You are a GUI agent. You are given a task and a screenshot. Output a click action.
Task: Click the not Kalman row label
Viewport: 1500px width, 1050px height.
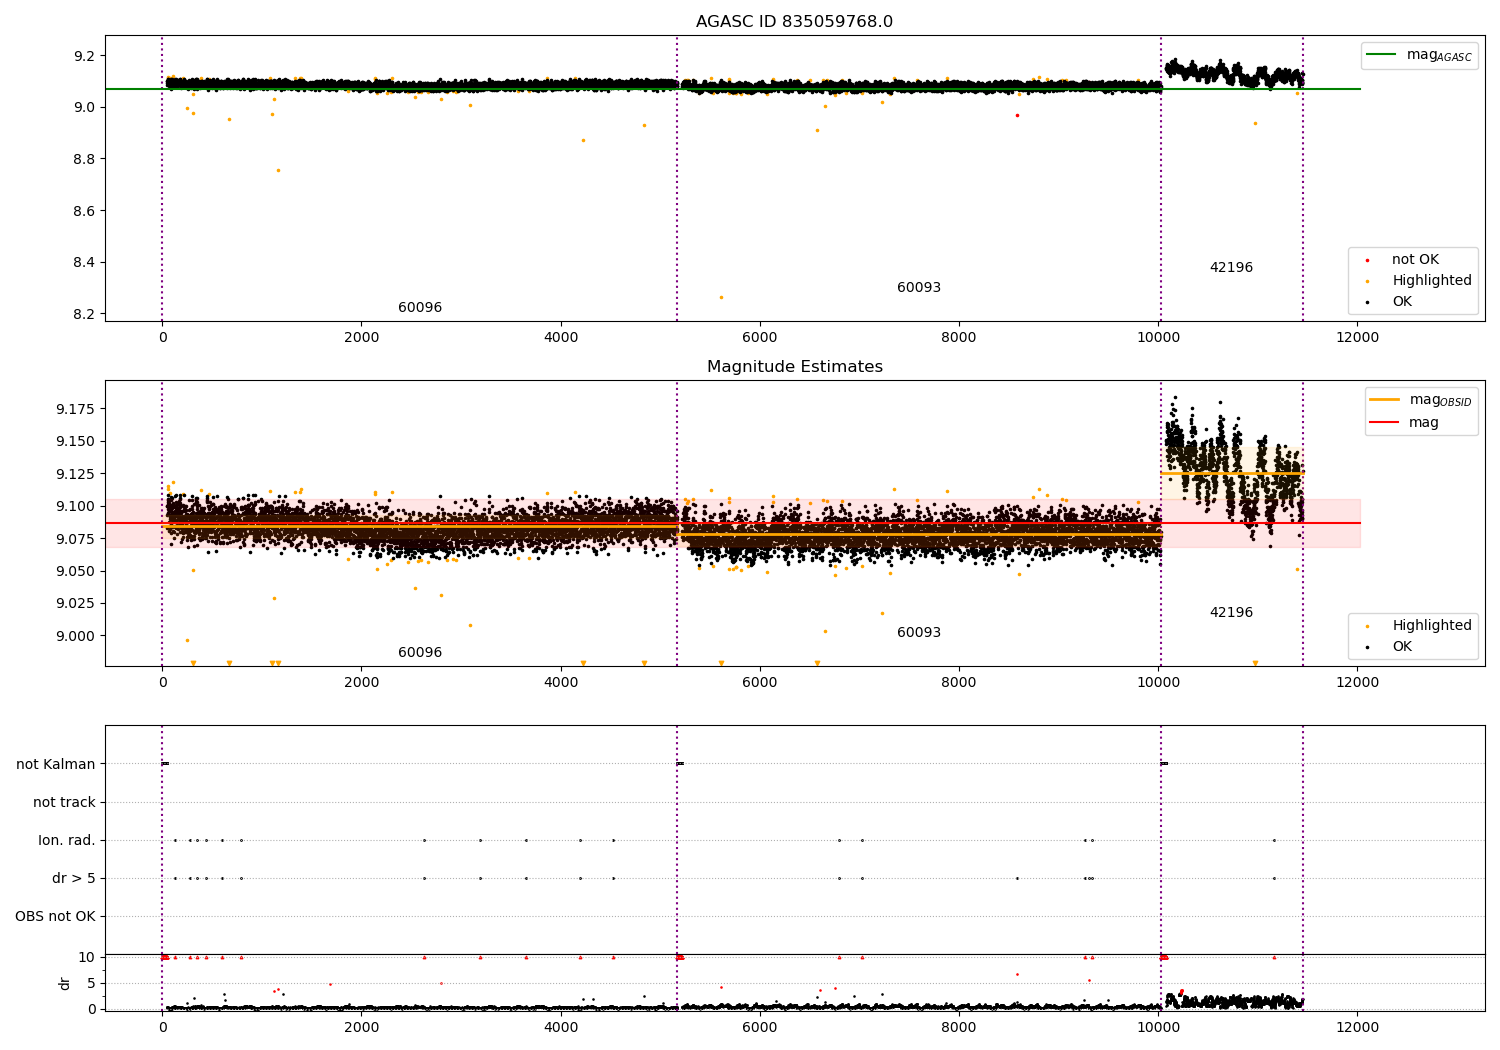tap(56, 765)
